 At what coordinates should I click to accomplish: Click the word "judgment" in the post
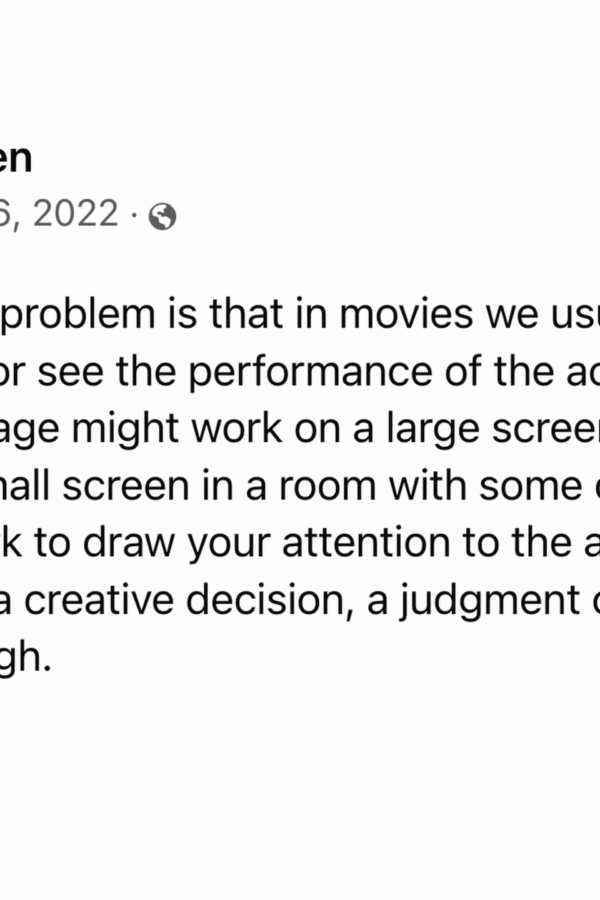(x=490, y=602)
